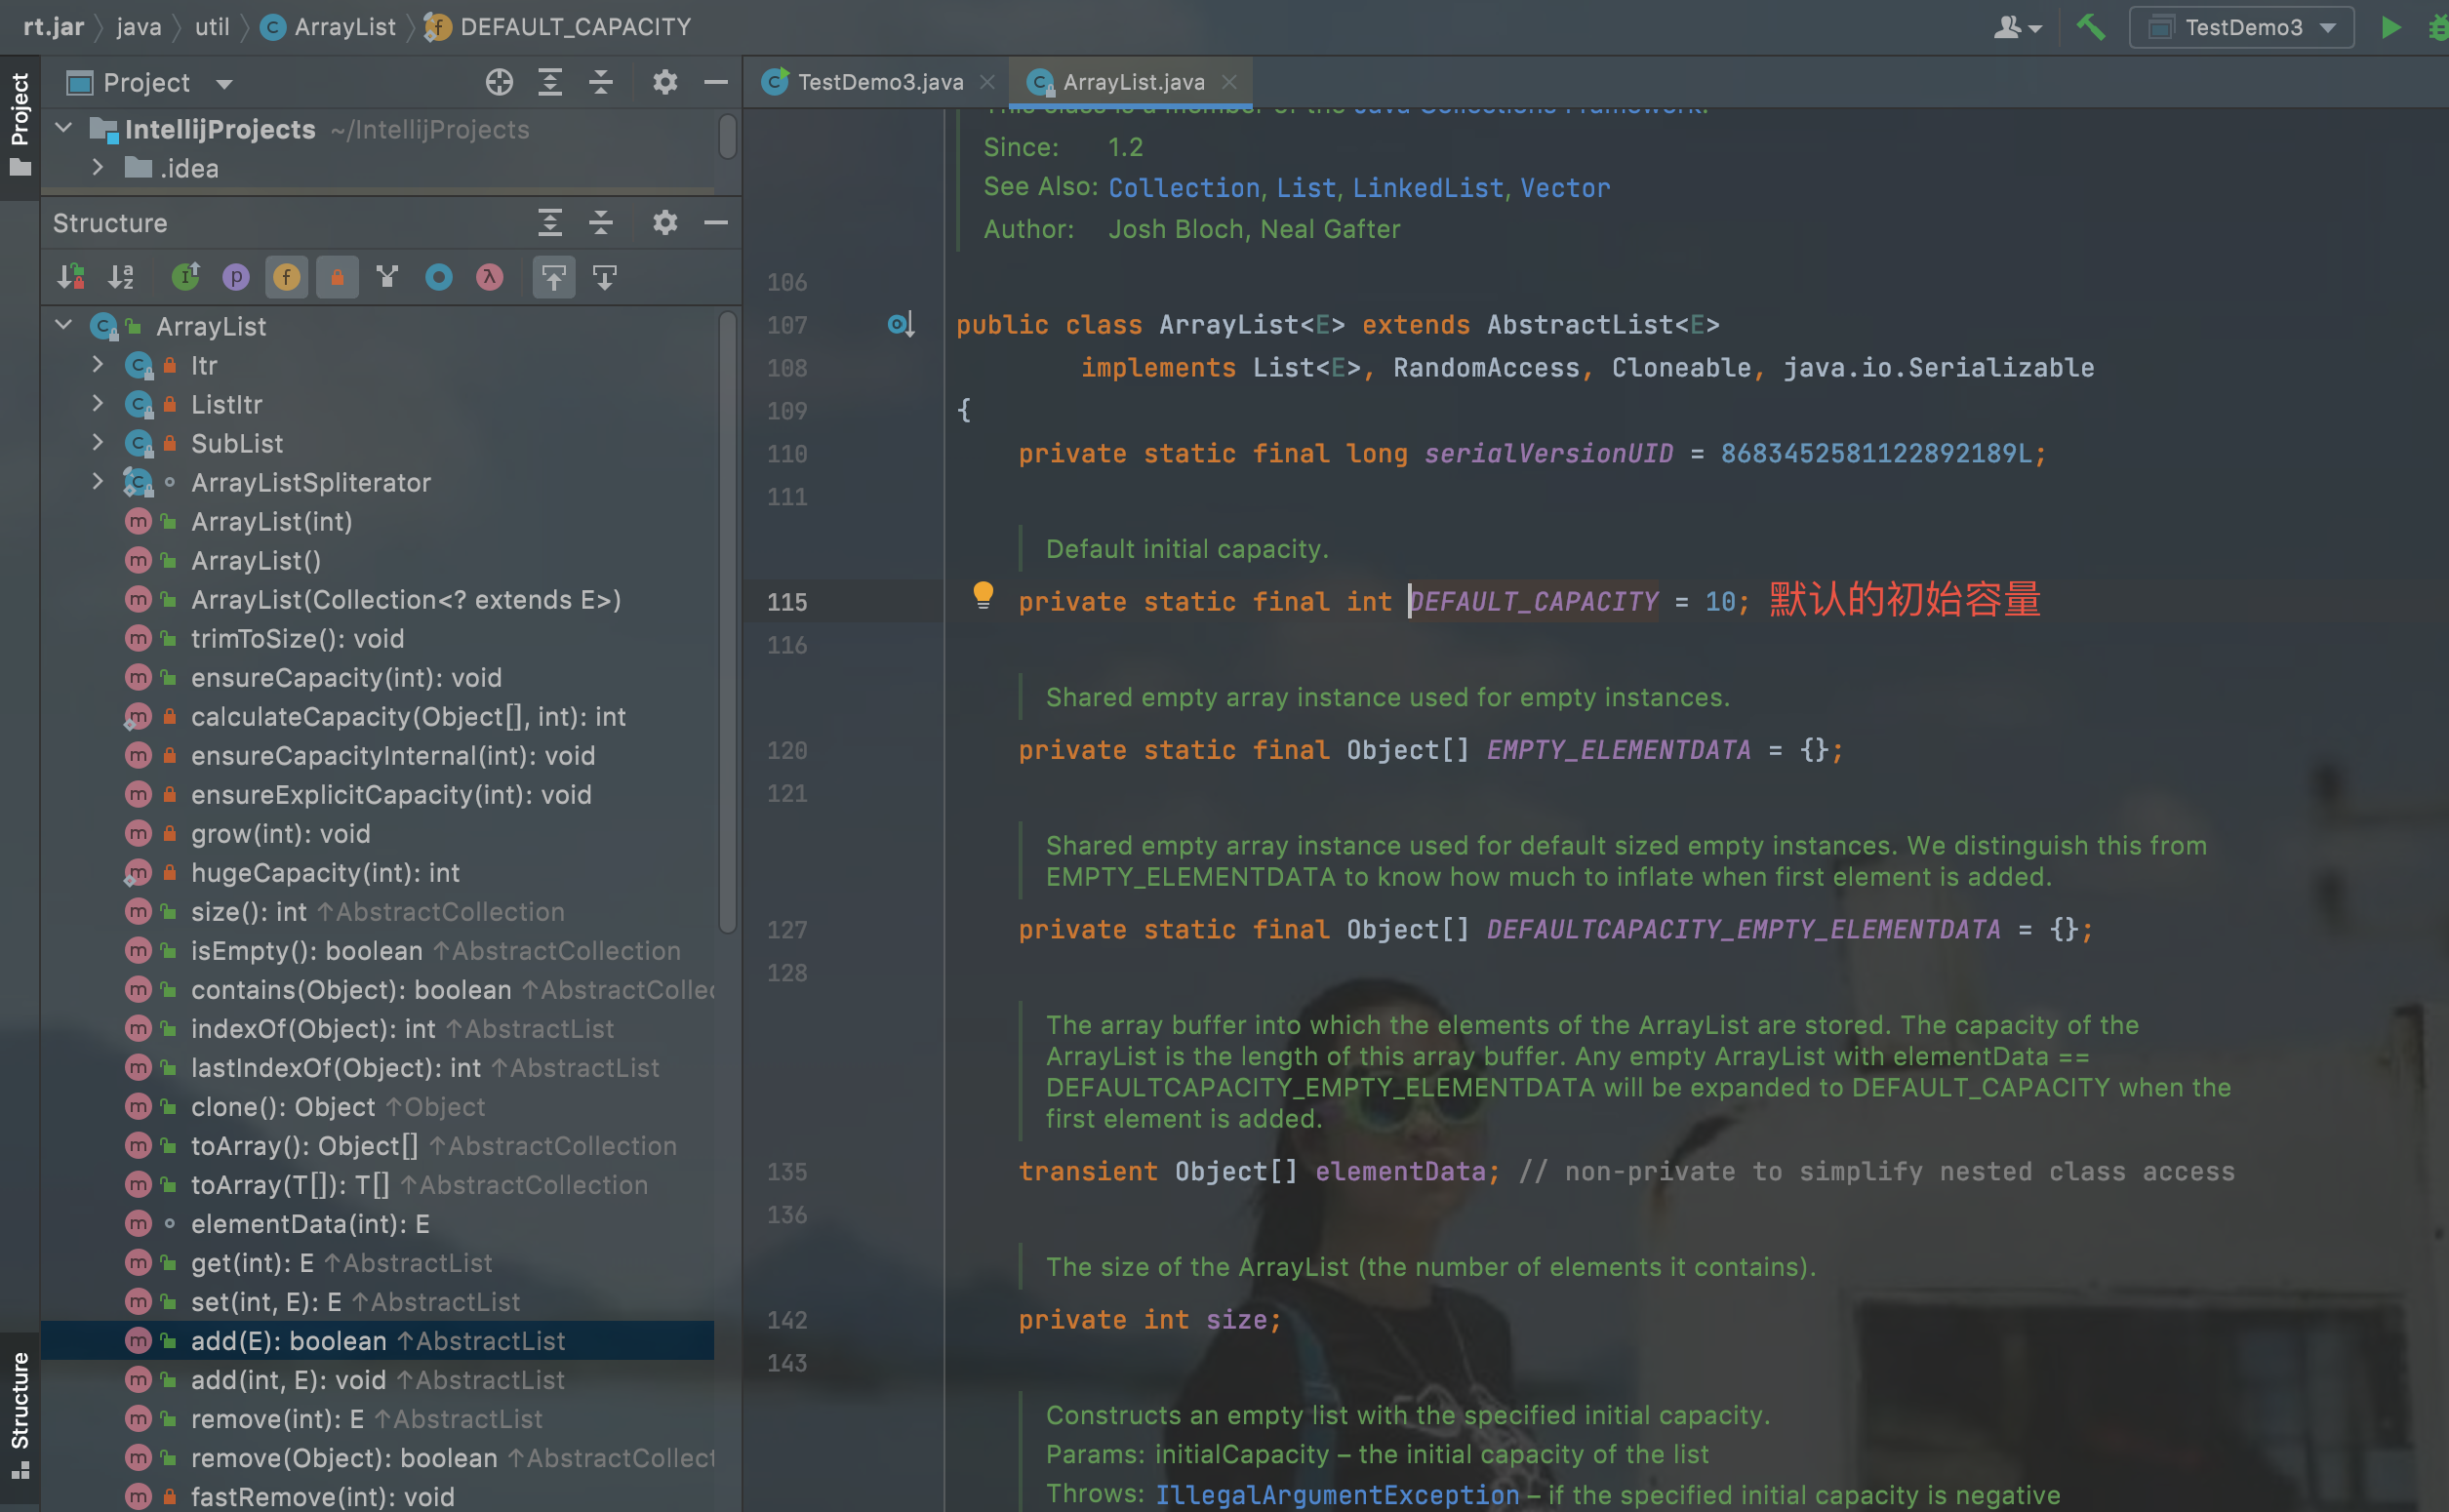Open the IllegalArgumentException doc link
Screen dimensions: 2449x1512
1337,1495
